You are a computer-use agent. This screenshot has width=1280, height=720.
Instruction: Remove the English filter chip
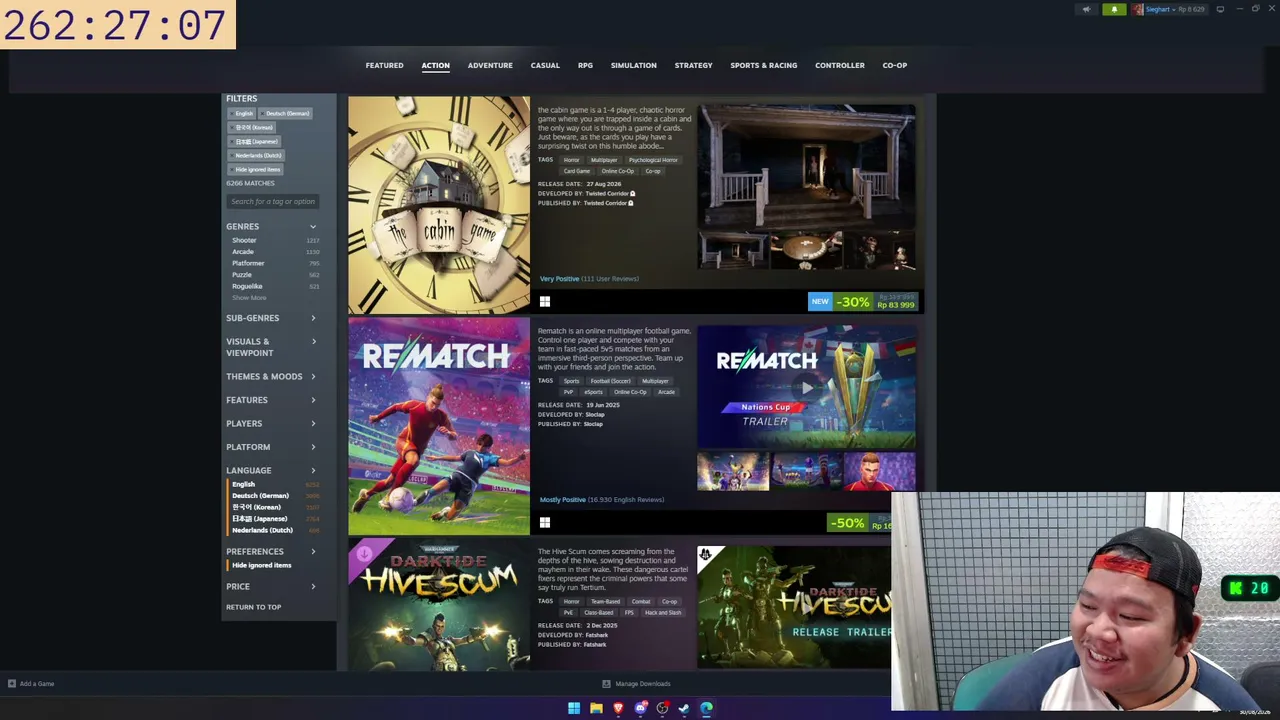[x=244, y=114]
